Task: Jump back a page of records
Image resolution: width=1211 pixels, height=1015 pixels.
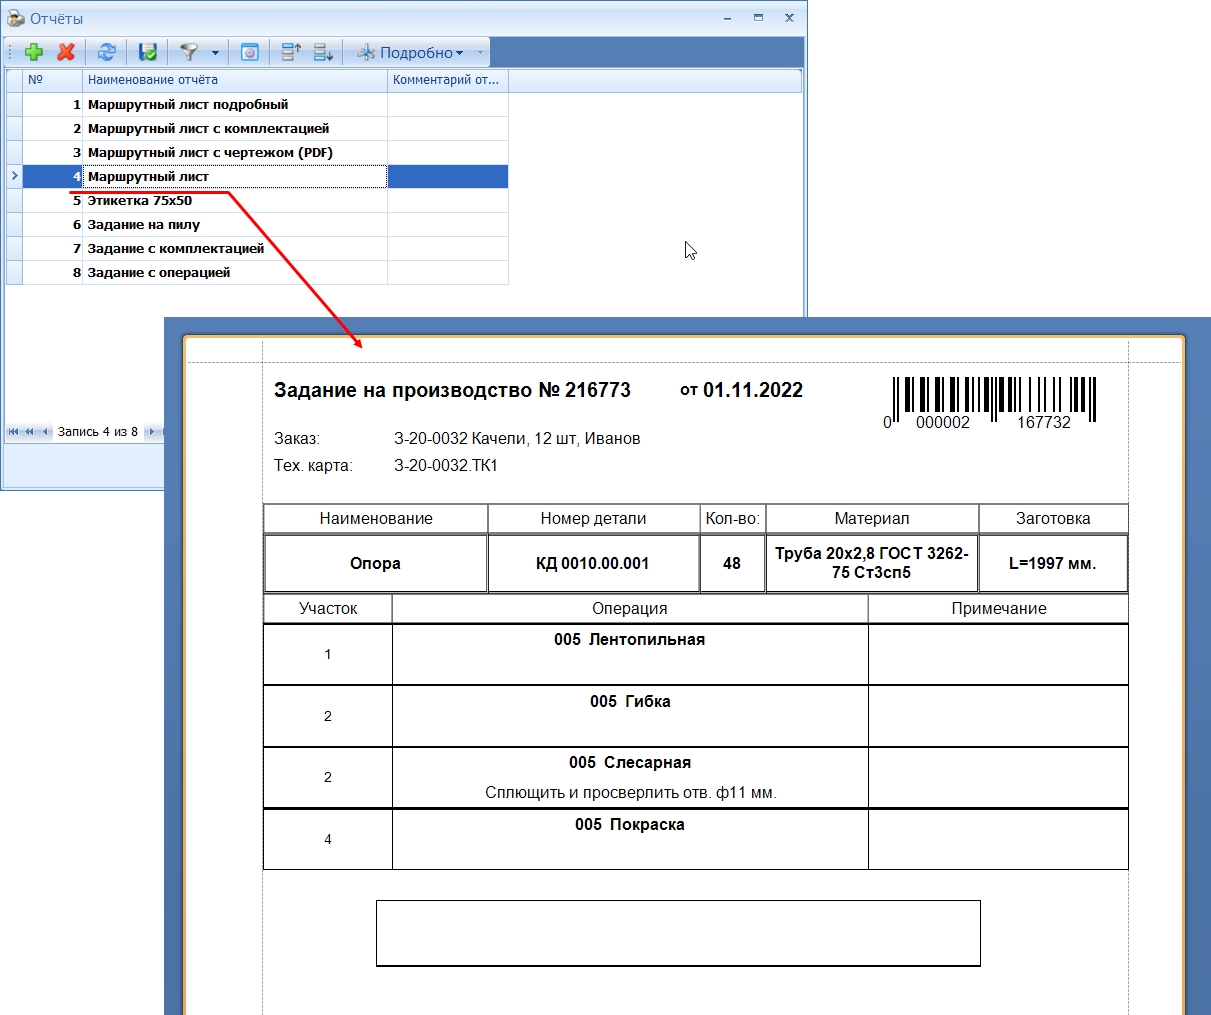Action: (30, 432)
